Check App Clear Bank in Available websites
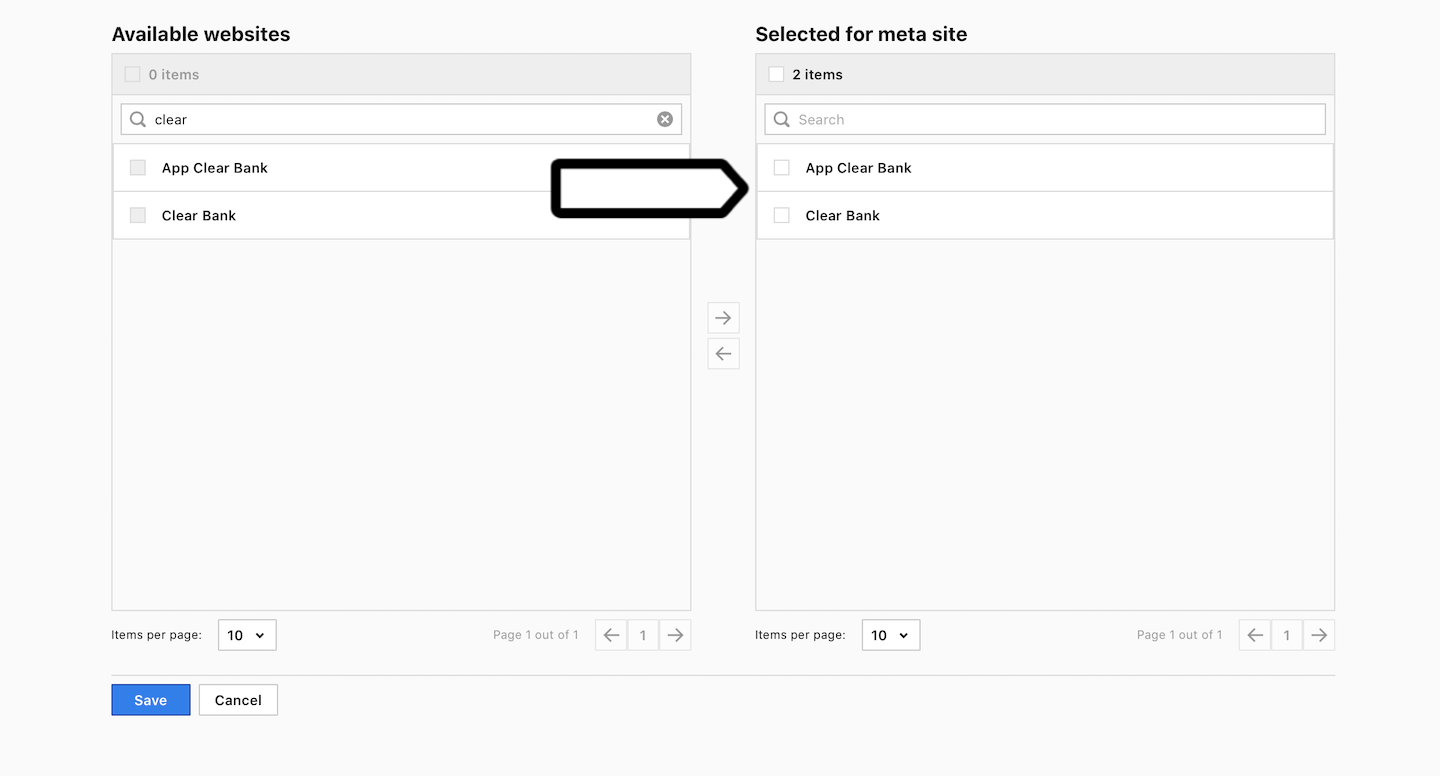This screenshot has width=1440, height=776. [x=138, y=167]
